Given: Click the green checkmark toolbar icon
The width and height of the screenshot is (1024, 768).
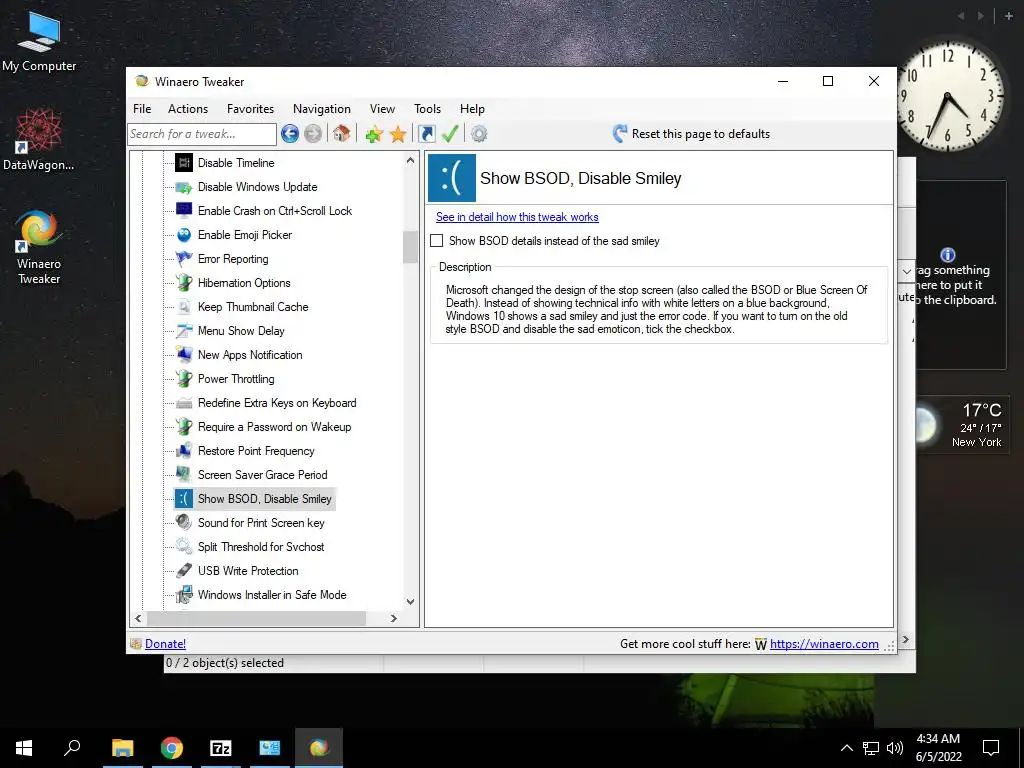Looking at the screenshot, I should click(450, 134).
